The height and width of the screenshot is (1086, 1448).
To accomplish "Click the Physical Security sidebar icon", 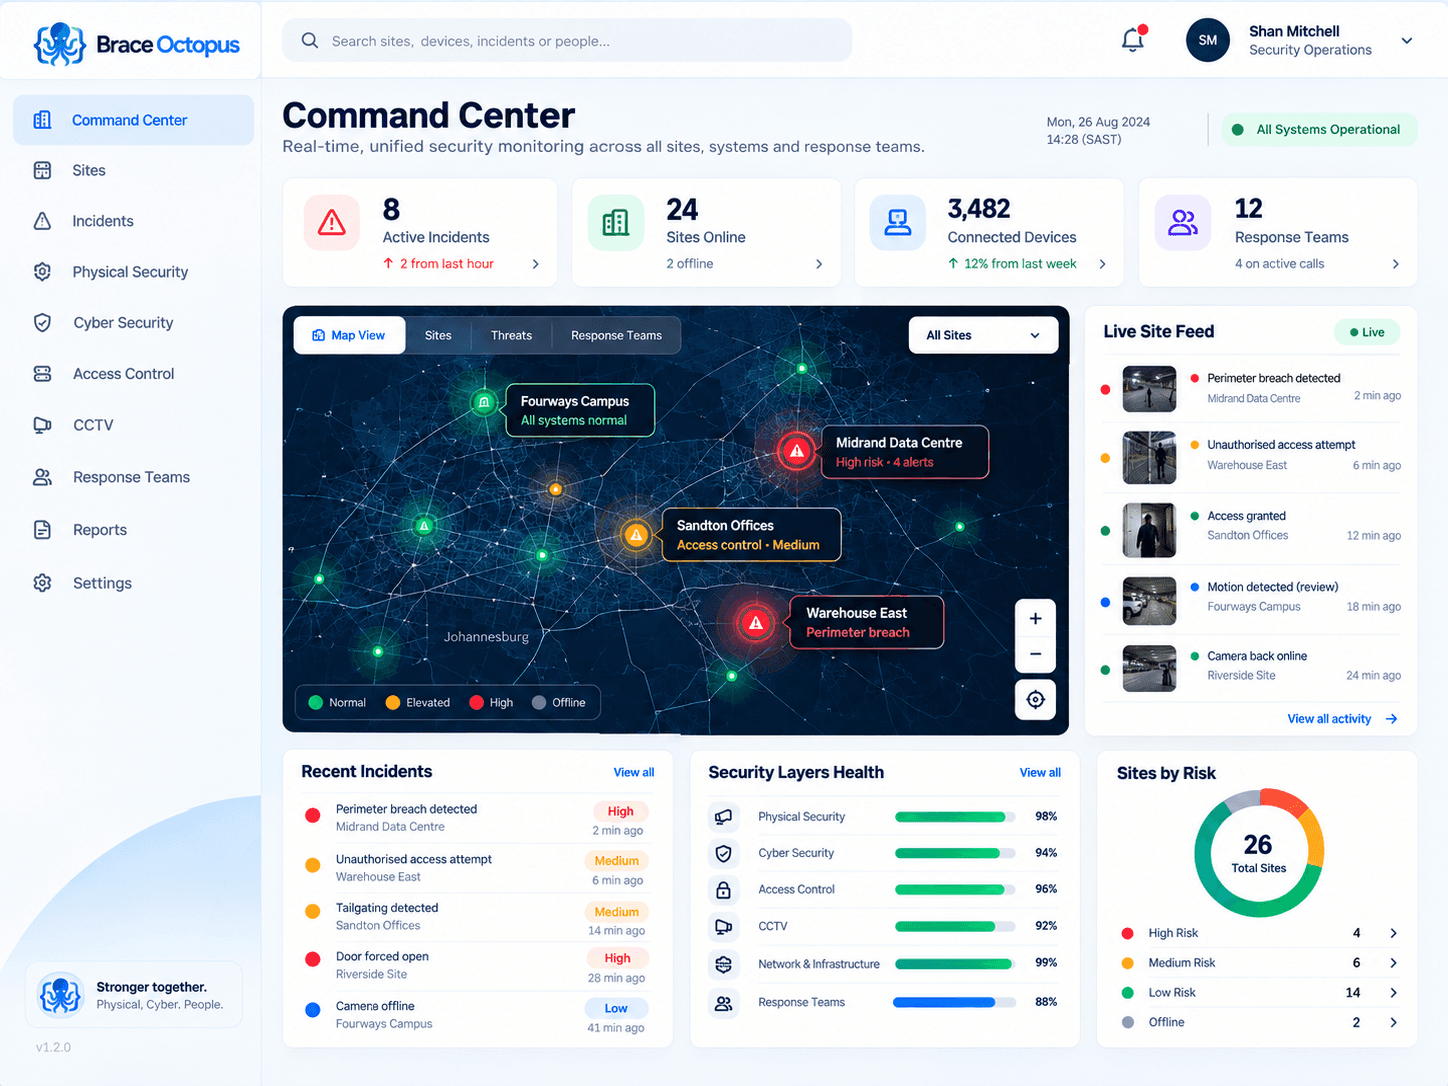I will point(42,272).
